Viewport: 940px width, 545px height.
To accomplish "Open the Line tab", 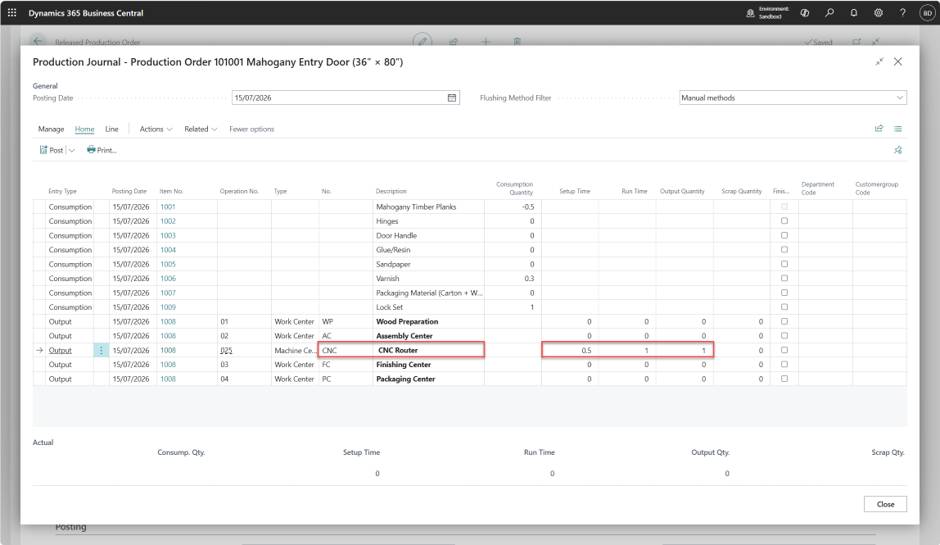I will [x=112, y=129].
